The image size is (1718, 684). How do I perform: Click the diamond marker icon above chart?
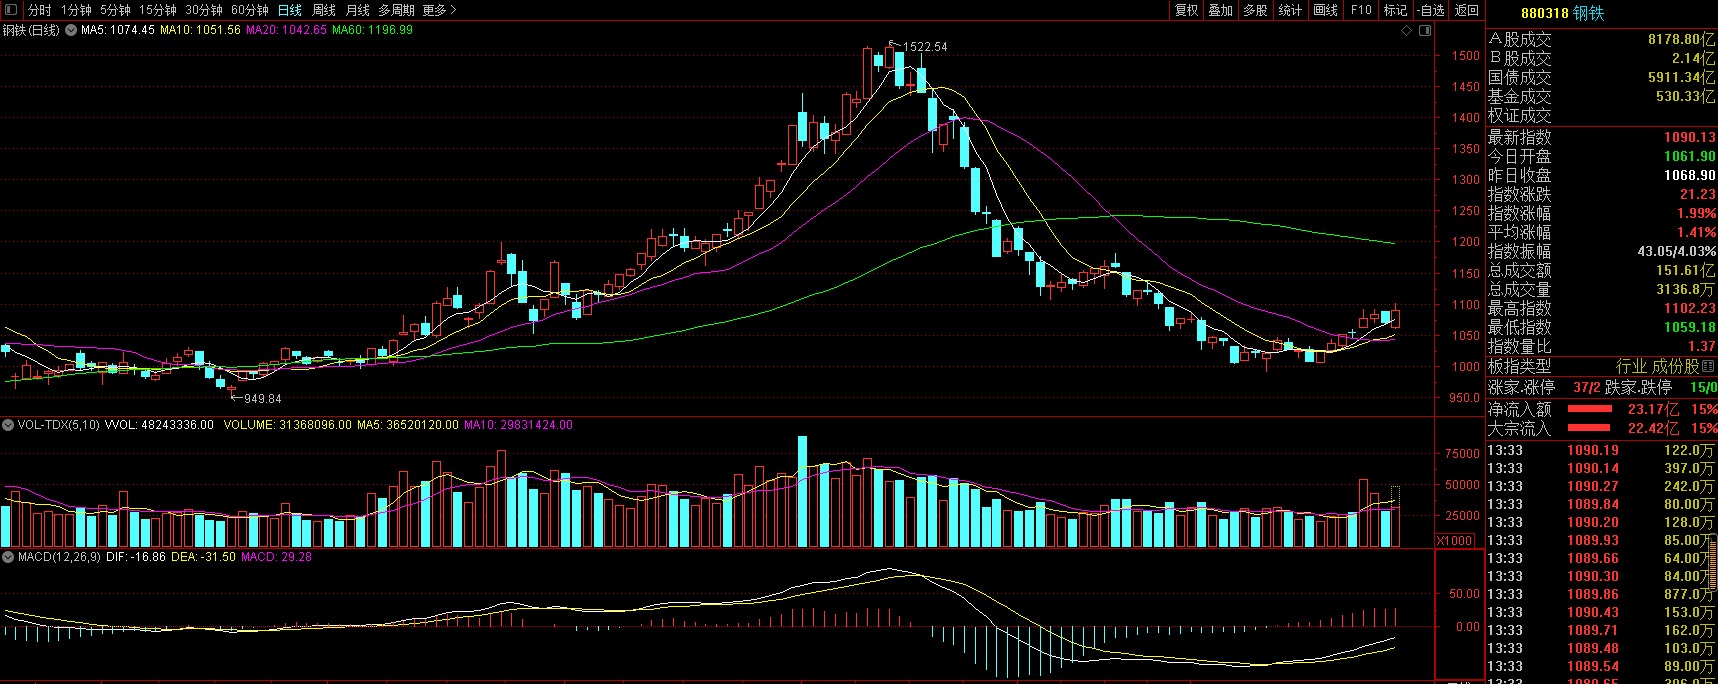(x=1407, y=31)
